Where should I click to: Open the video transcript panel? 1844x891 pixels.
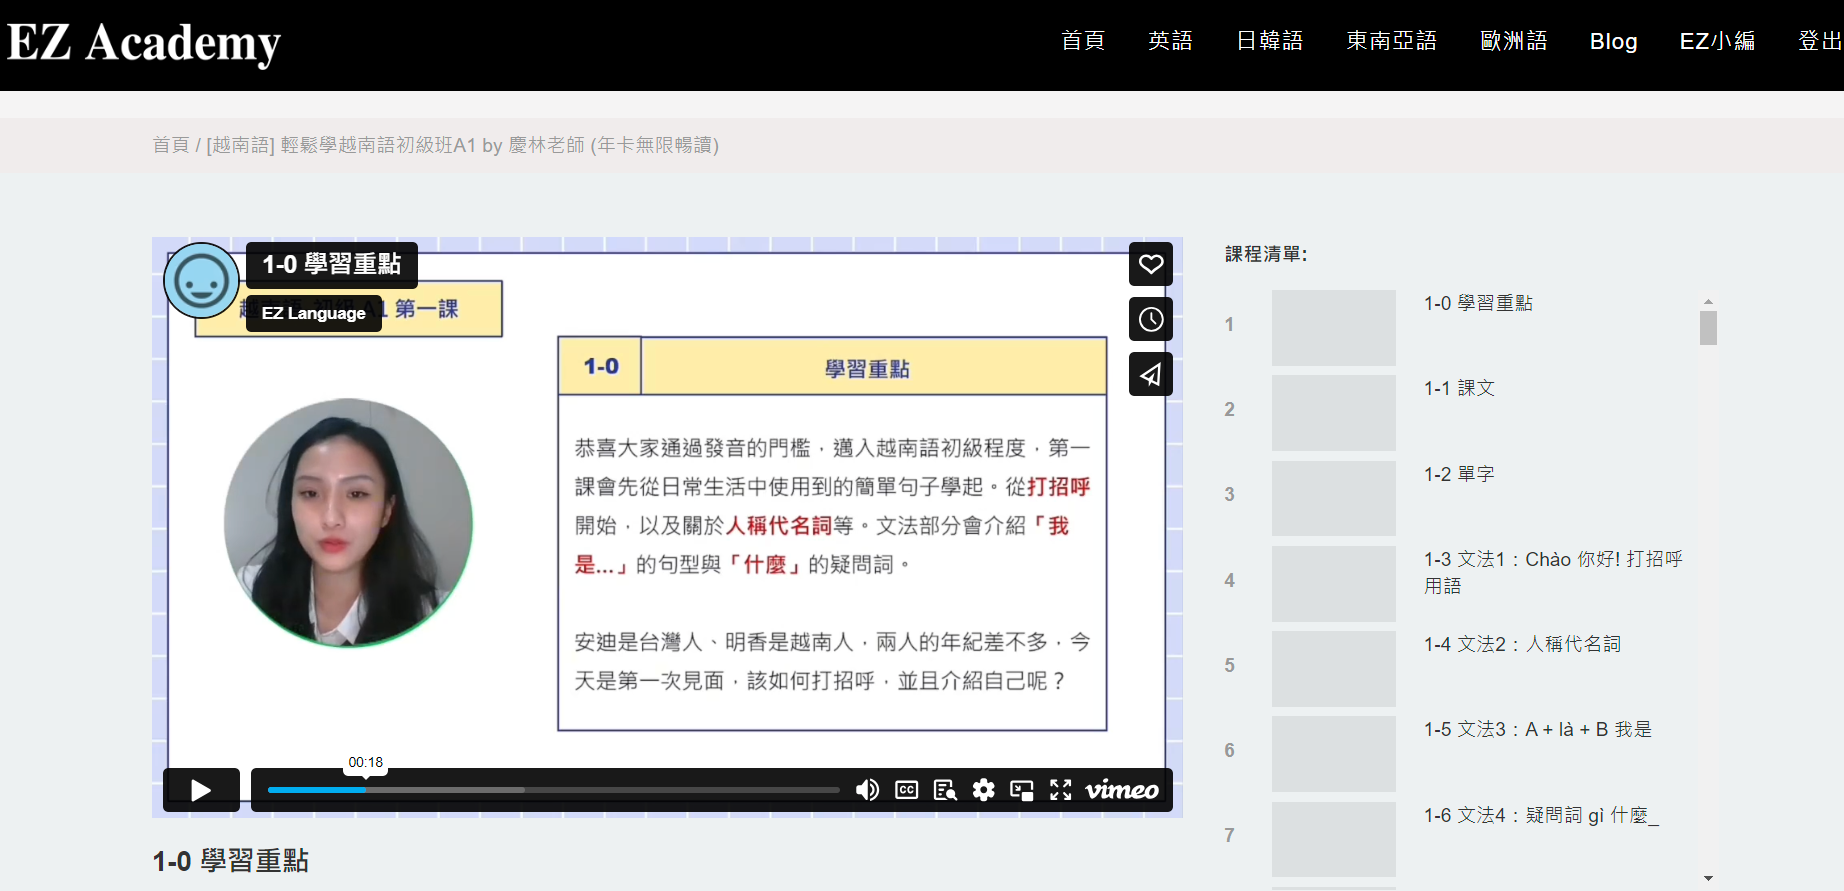945,790
